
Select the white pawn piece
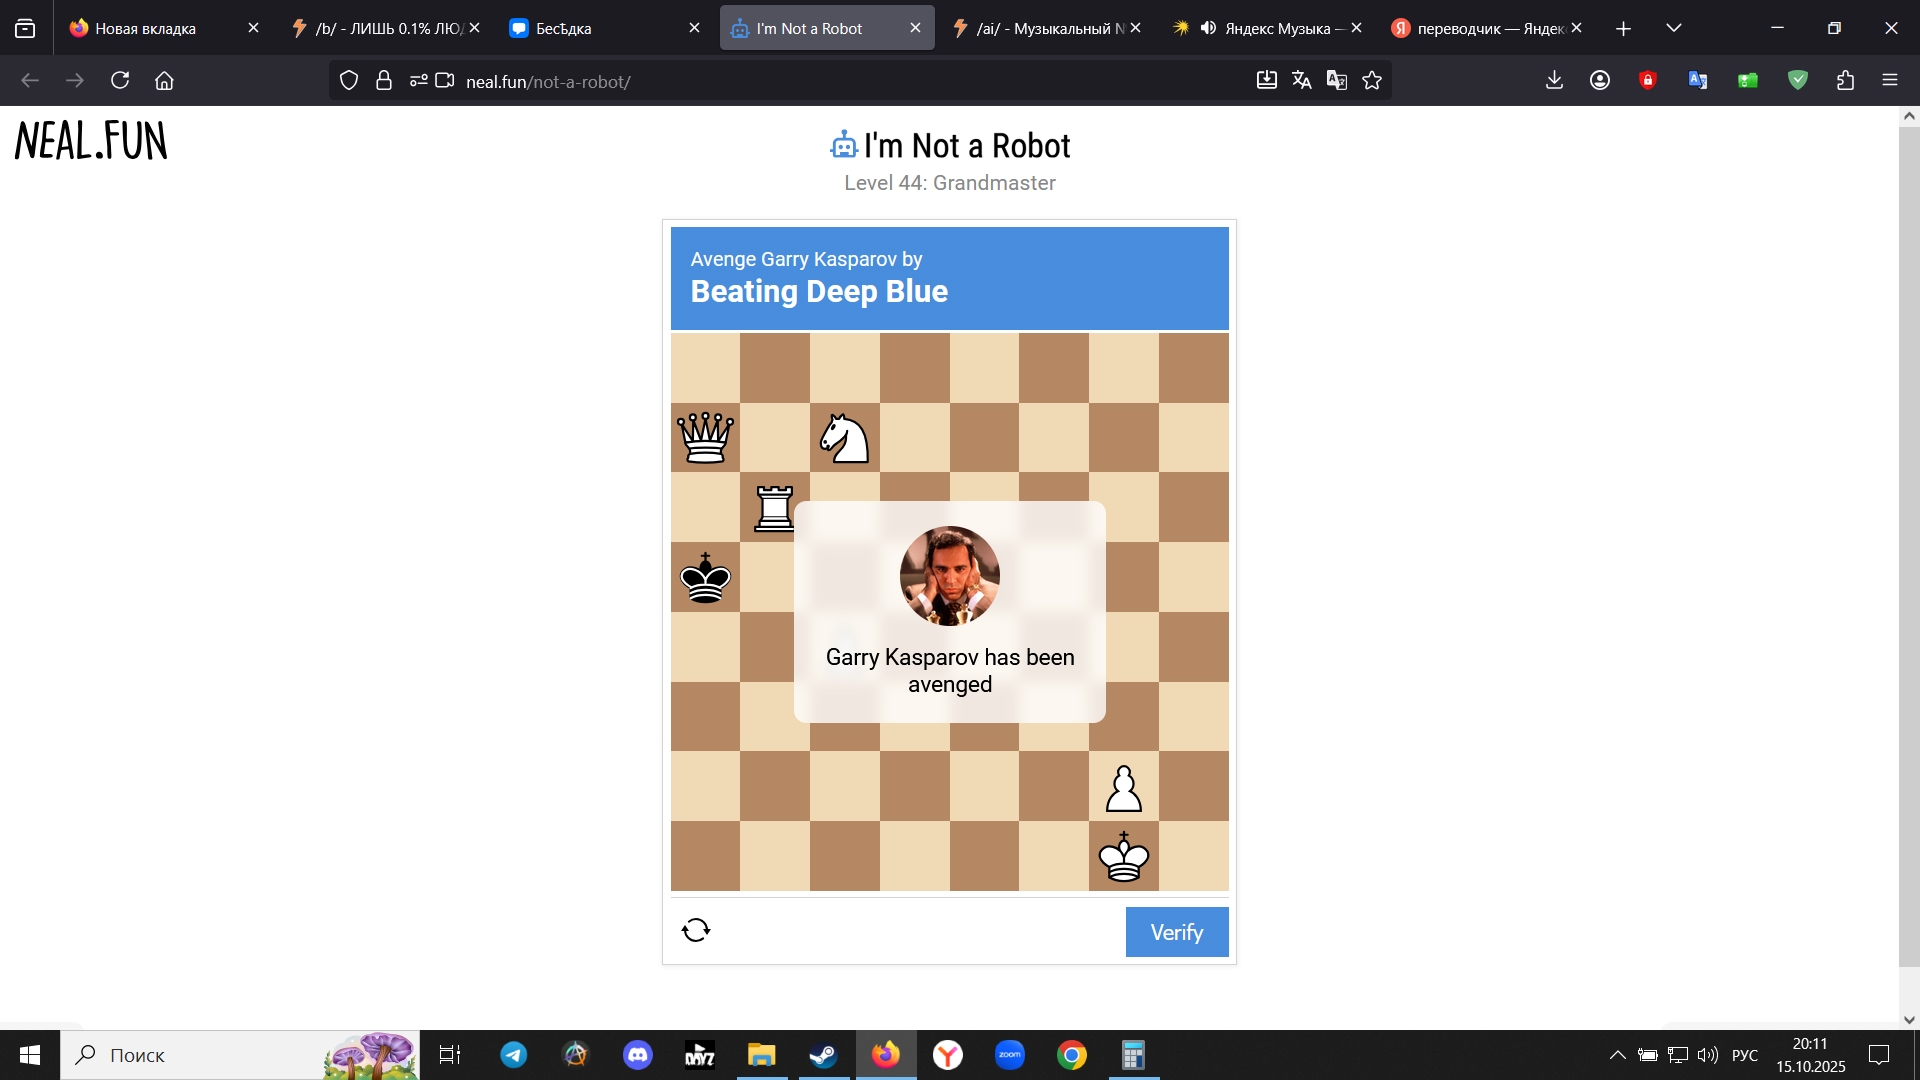pos(1124,788)
